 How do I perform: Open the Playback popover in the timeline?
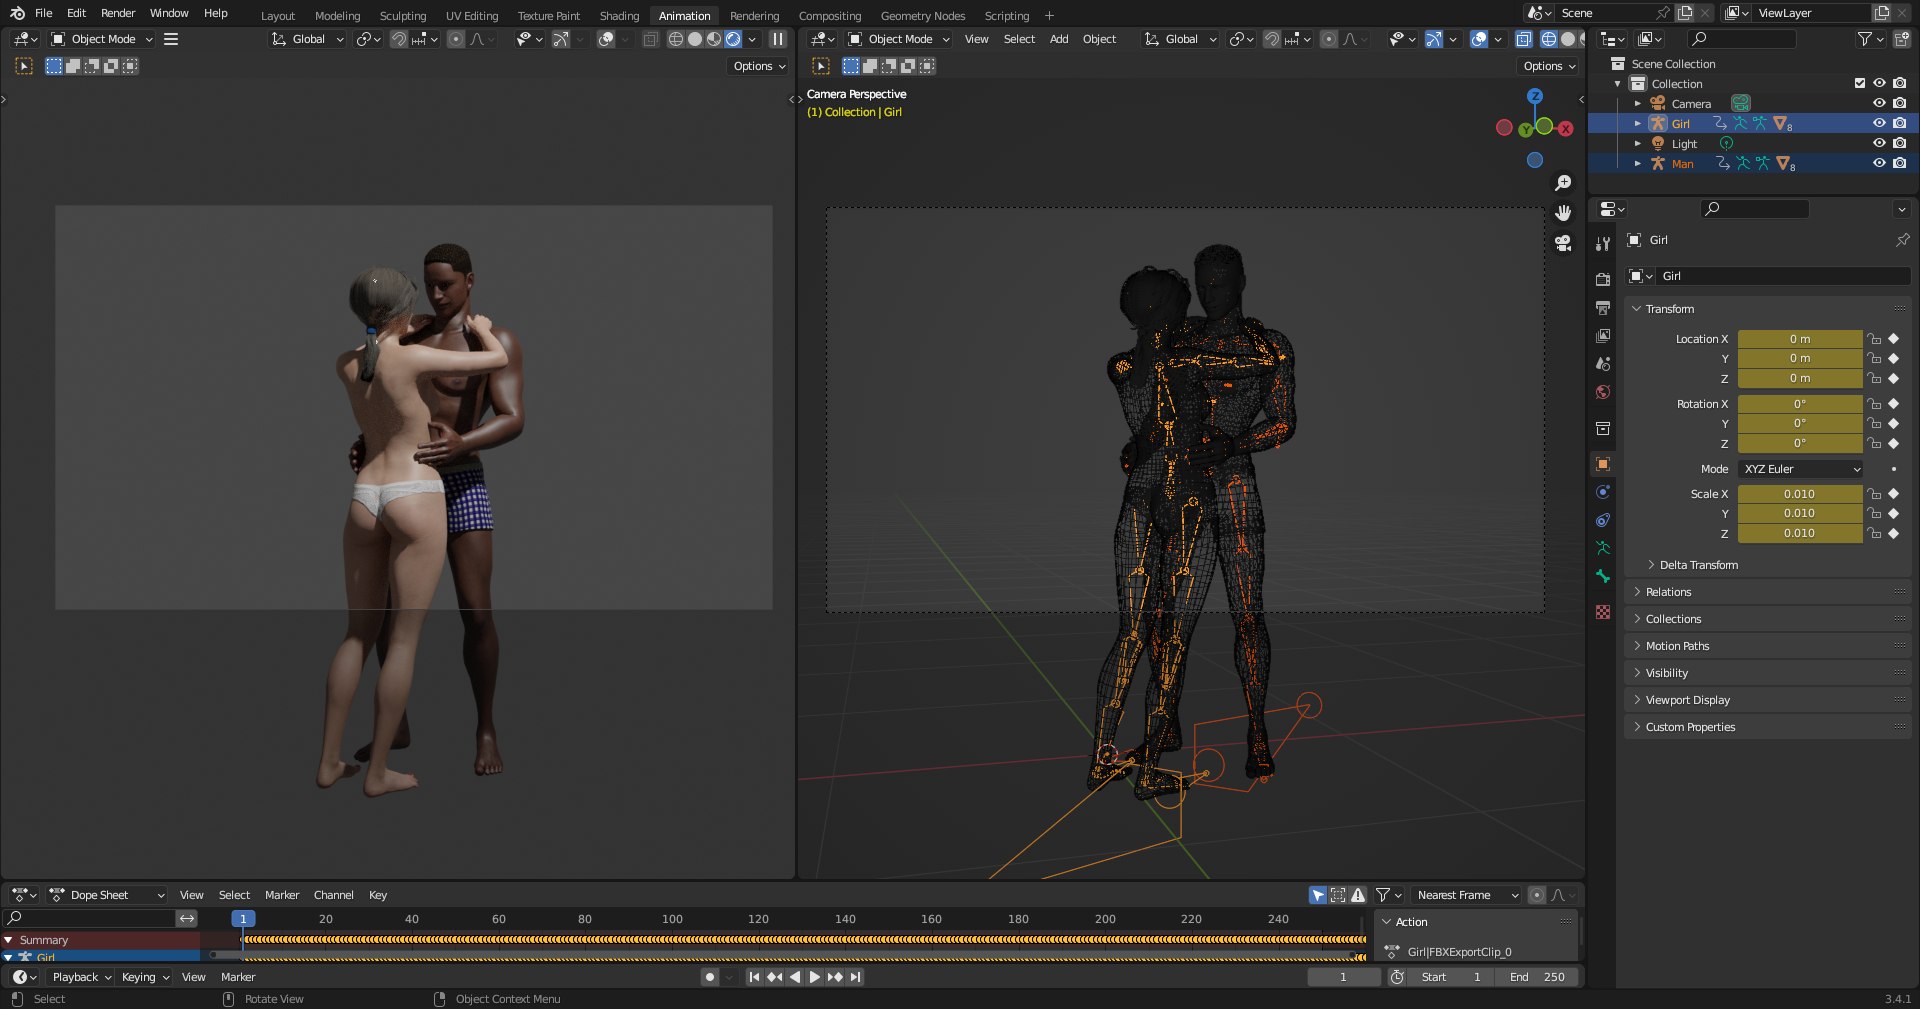coord(82,977)
